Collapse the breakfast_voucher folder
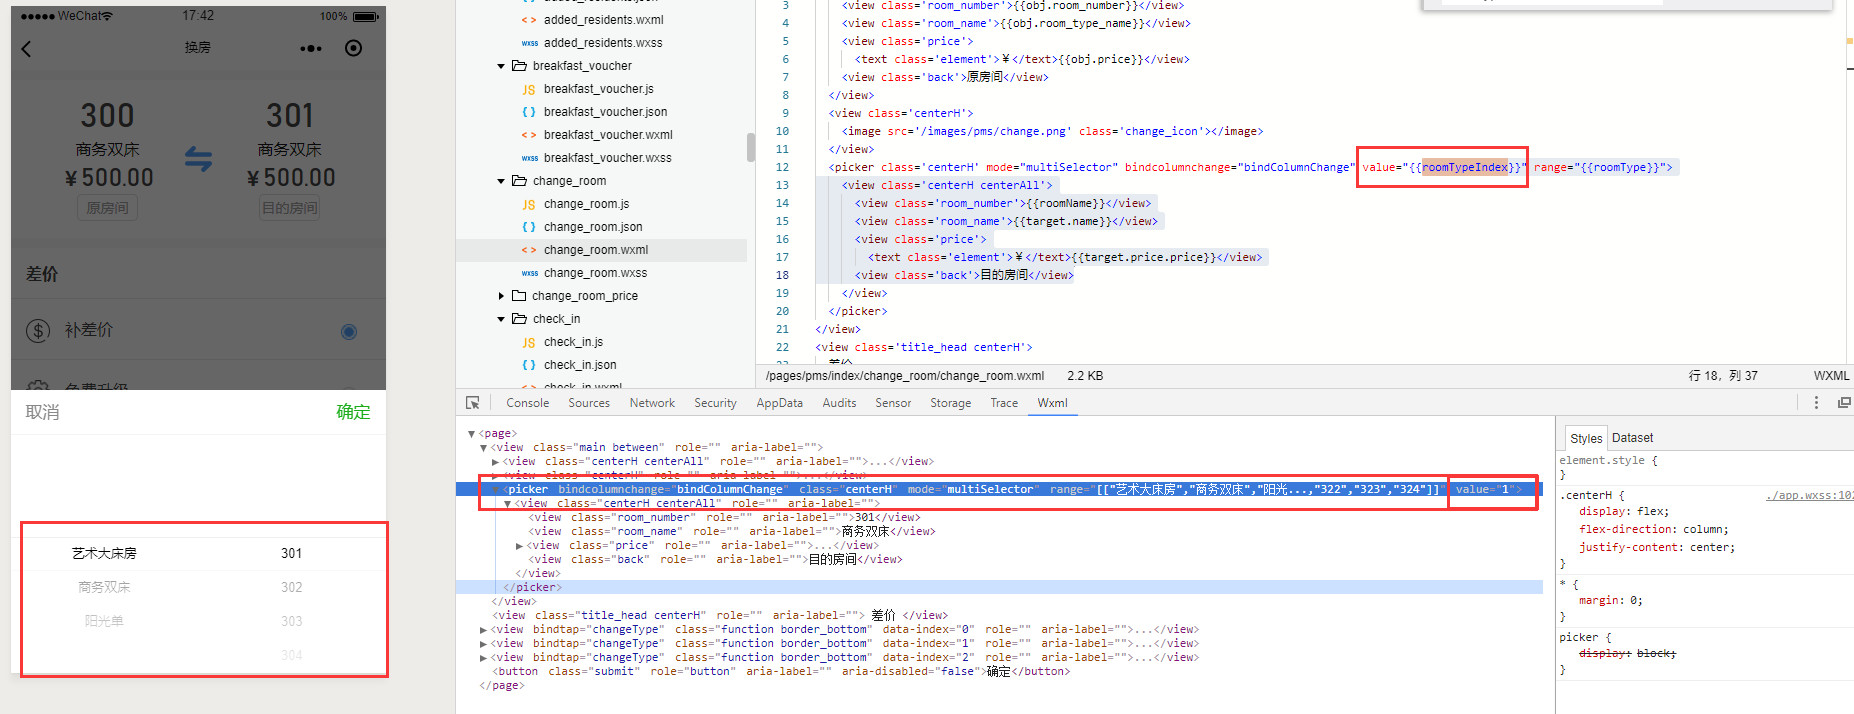Screen dimensions: 1854x714 [x=501, y=66]
